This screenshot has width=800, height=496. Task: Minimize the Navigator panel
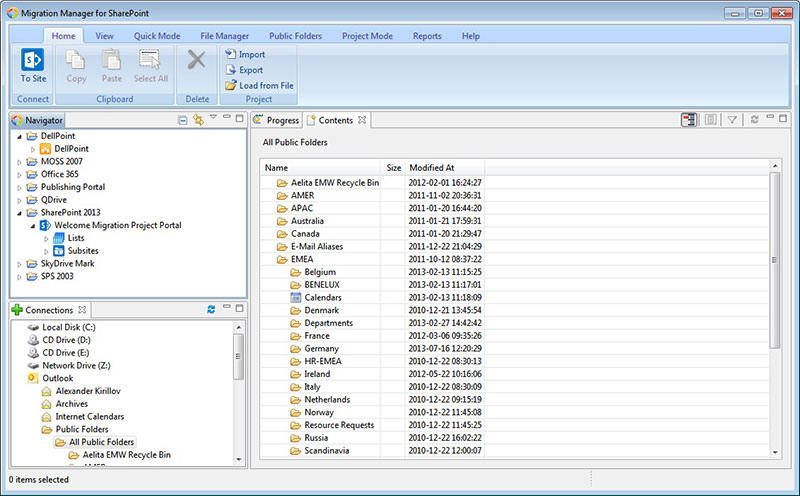pos(227,117)
